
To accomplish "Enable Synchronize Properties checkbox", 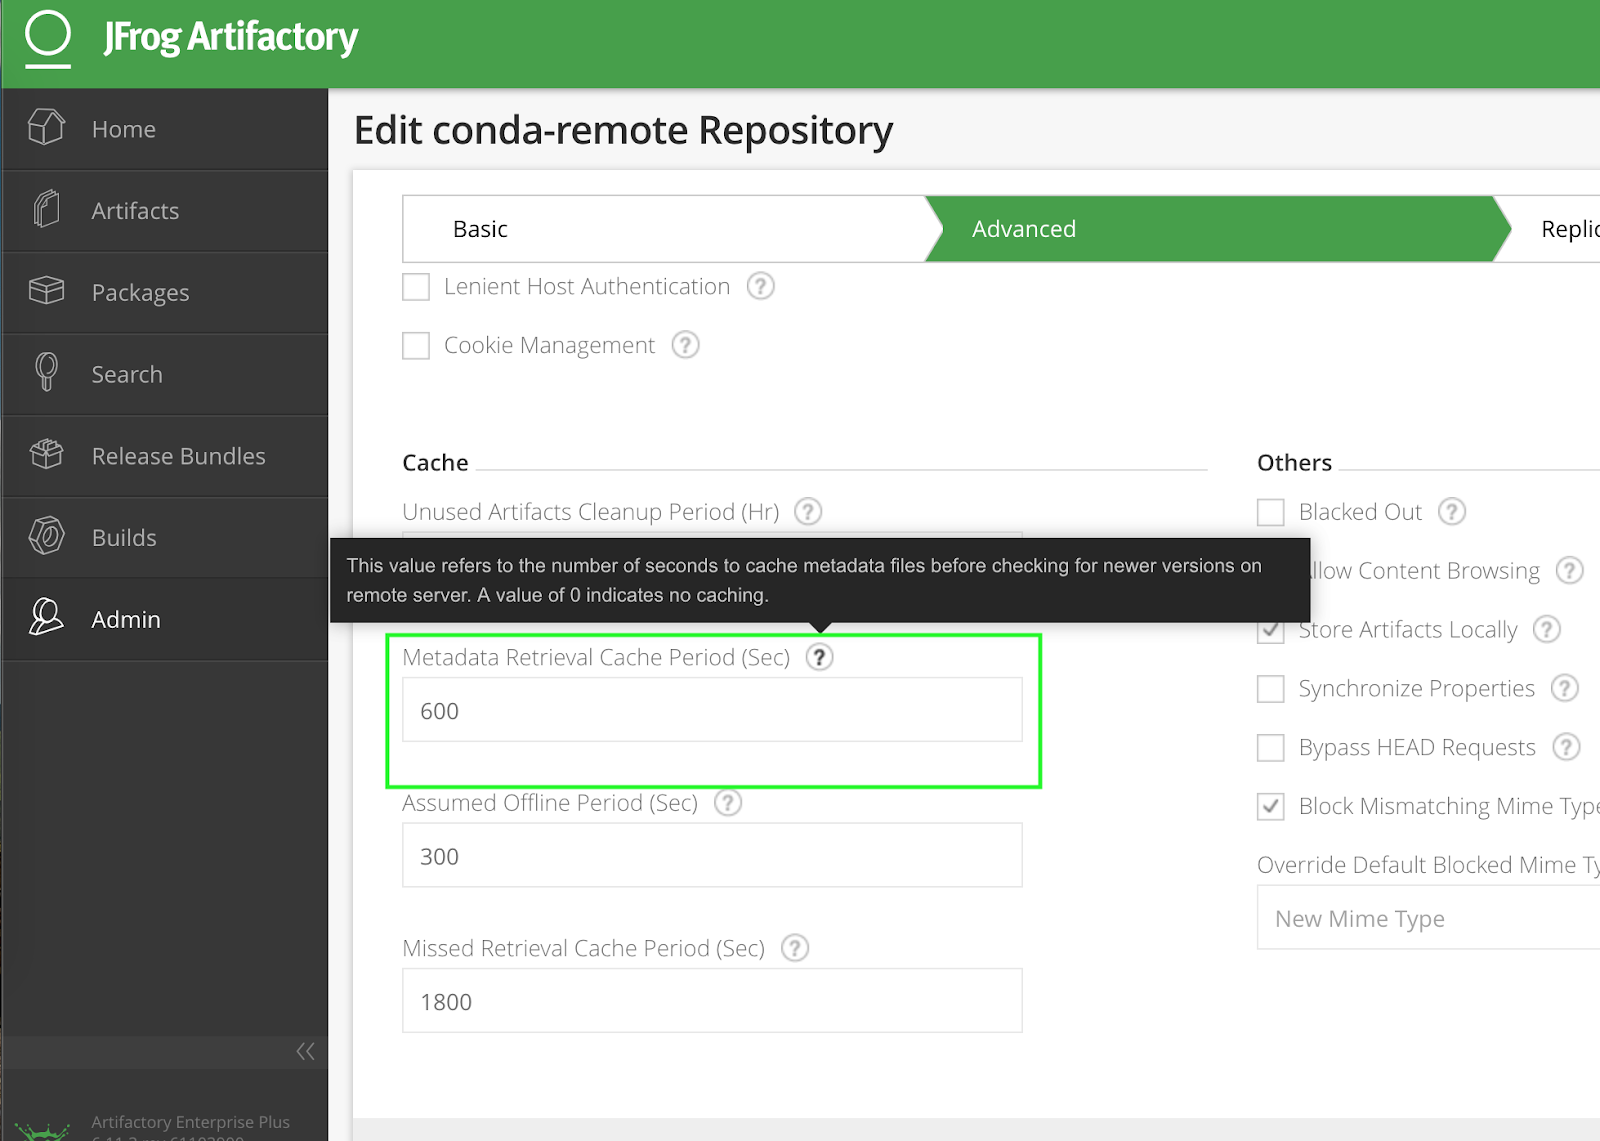I will coord(1271,689).
